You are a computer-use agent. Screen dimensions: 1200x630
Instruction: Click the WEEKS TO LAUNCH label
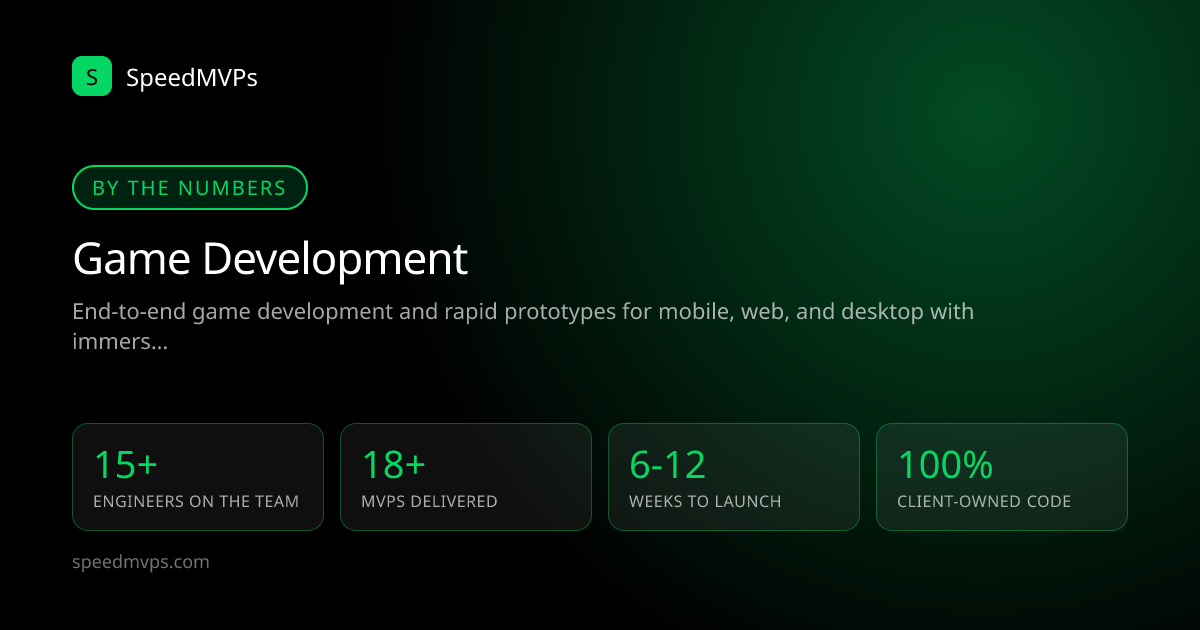[x=705, y=502]
